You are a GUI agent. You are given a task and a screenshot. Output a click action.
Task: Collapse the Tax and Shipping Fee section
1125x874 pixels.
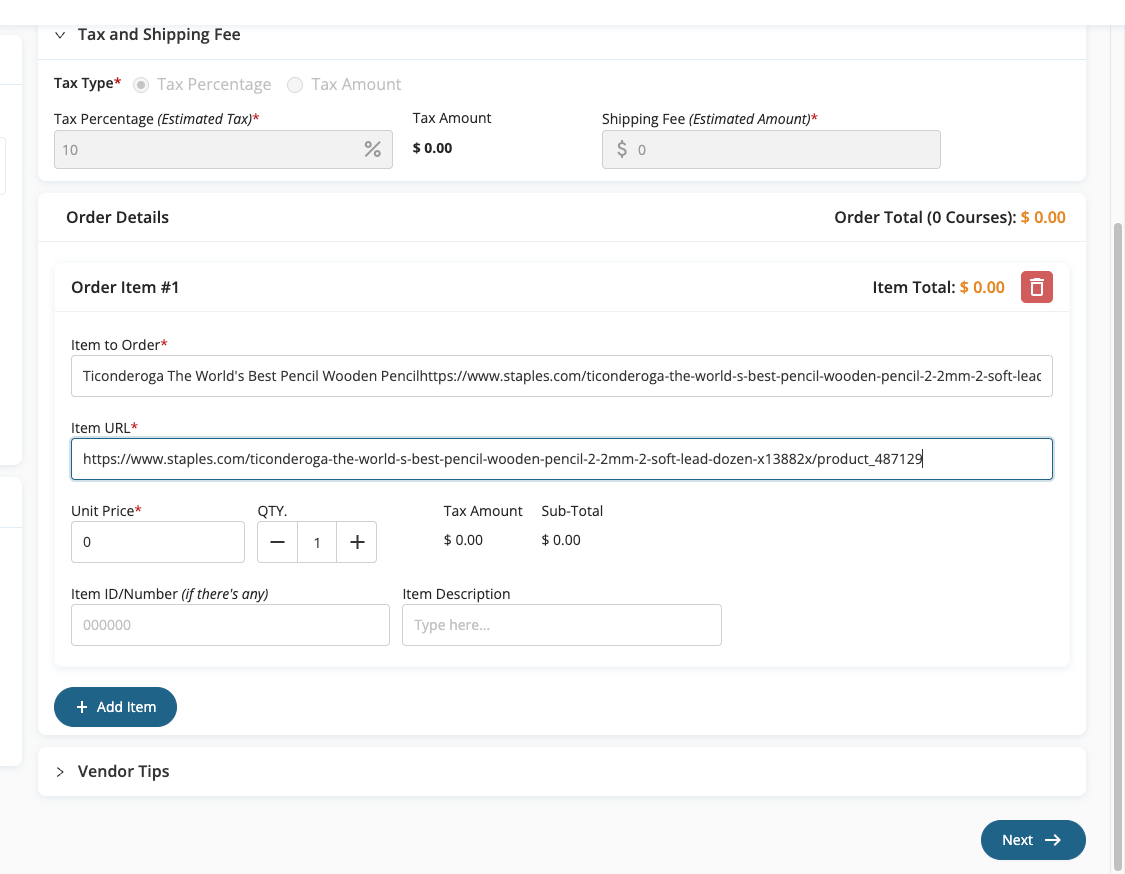[60, 34]
